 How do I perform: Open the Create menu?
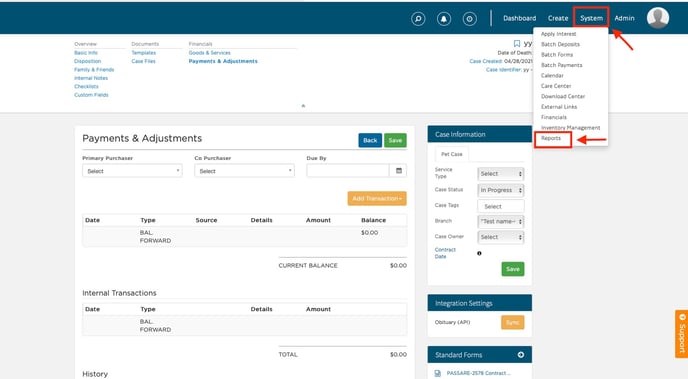pyautogui.click(x=558, y=18)
